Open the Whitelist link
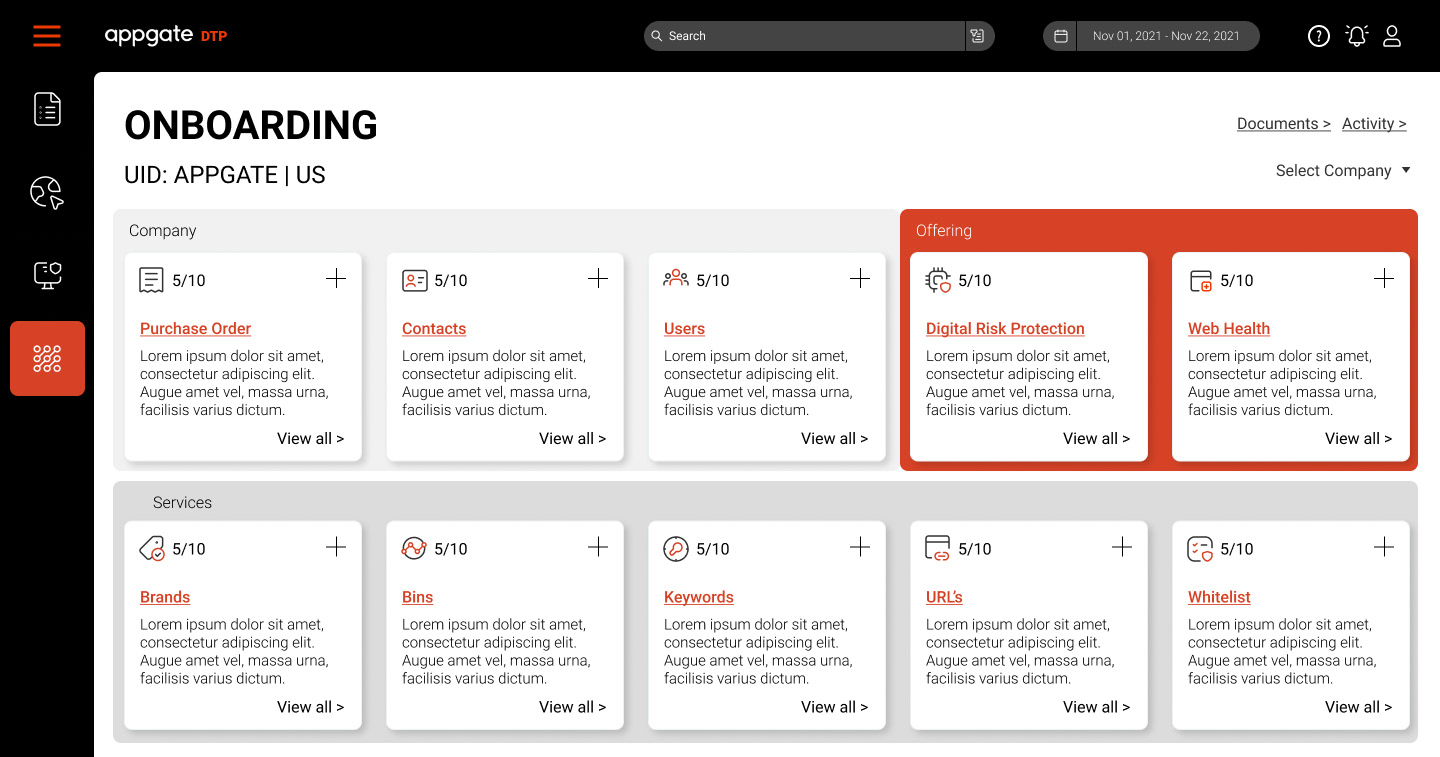 coord(1219,597)
